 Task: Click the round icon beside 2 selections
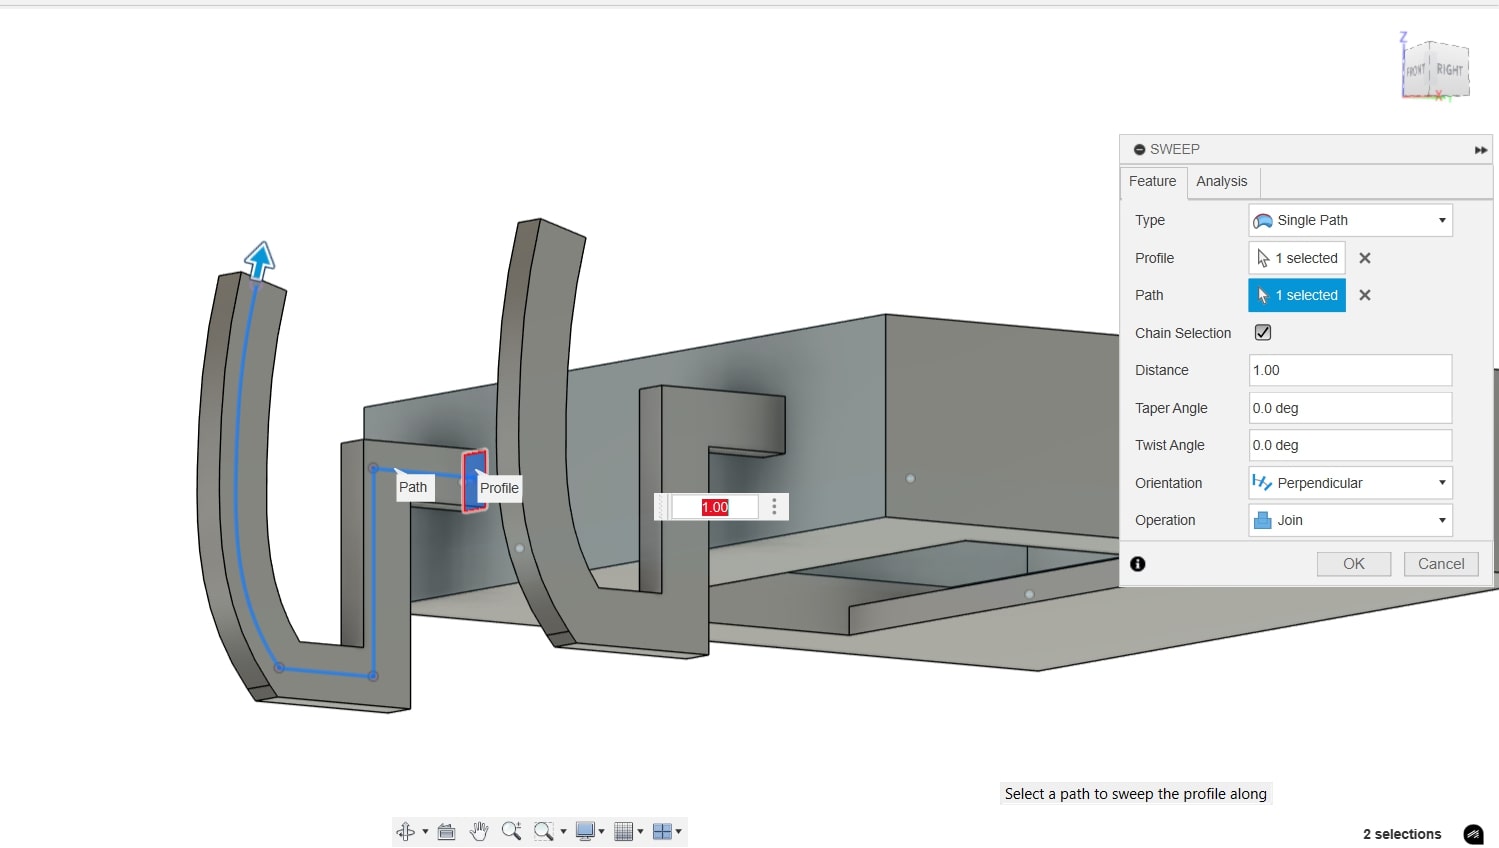(1473, 834)
